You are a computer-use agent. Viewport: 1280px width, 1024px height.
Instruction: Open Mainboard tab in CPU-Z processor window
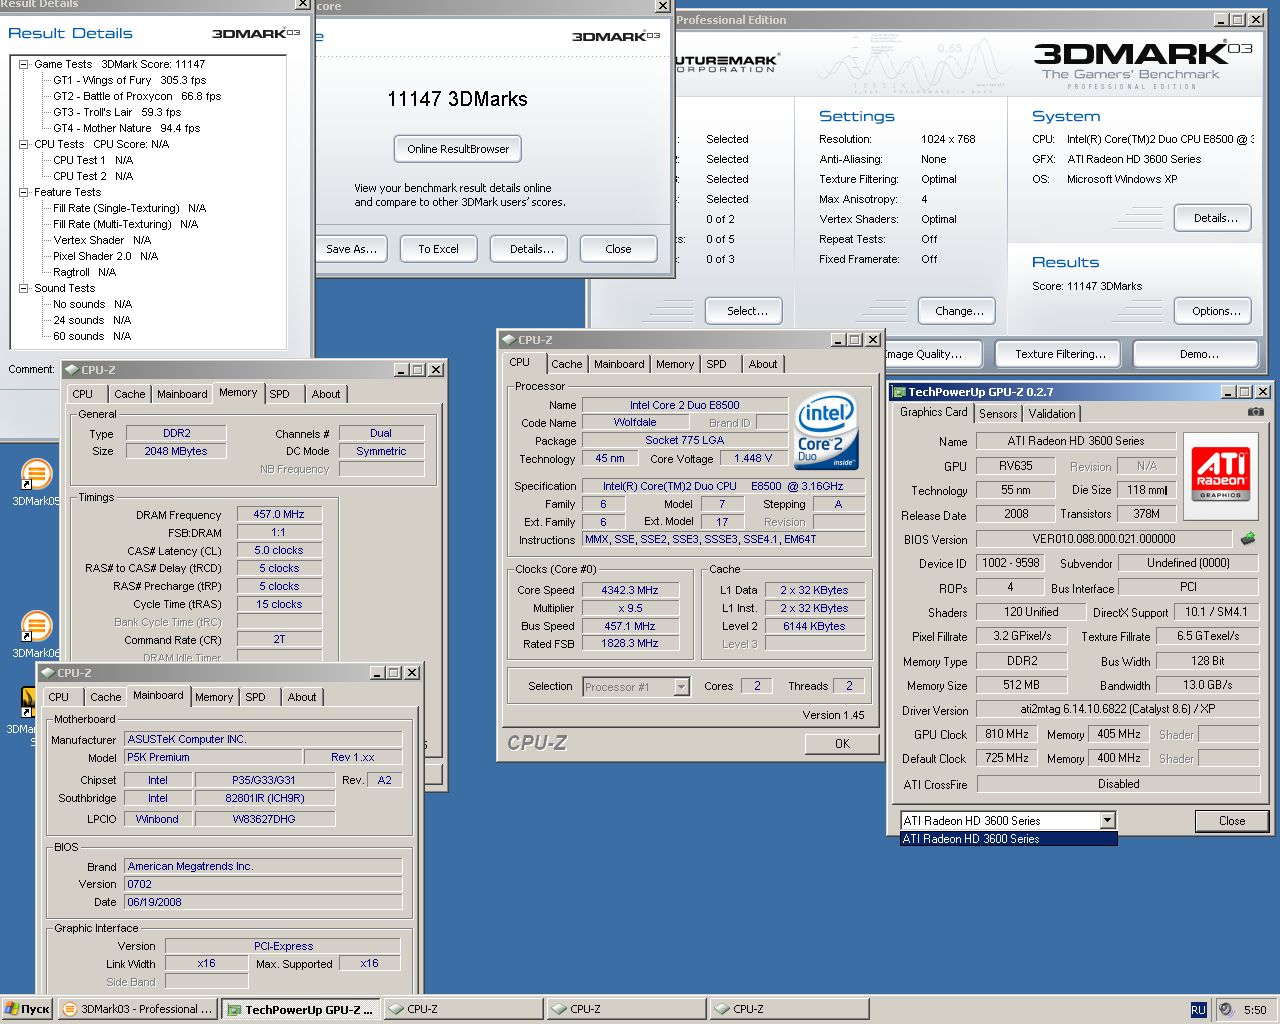coord(619,364)
